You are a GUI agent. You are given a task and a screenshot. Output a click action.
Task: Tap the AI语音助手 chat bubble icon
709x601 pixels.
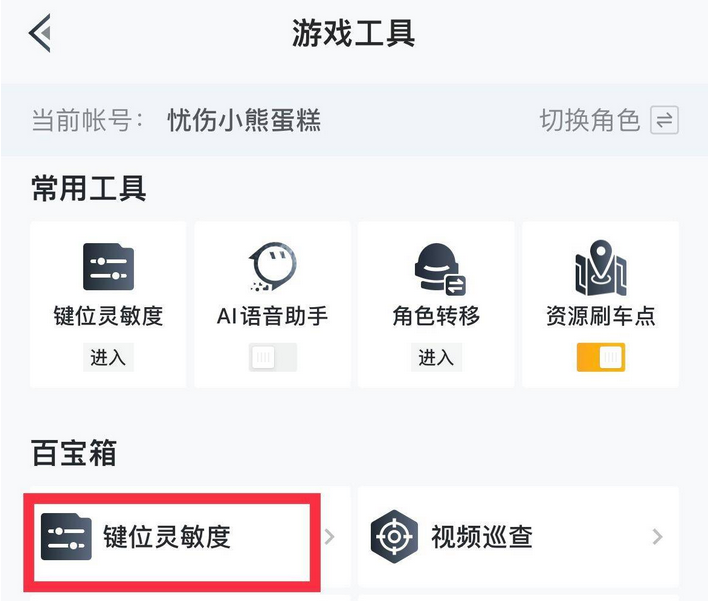pyautogui.click(x=272, y=267)
